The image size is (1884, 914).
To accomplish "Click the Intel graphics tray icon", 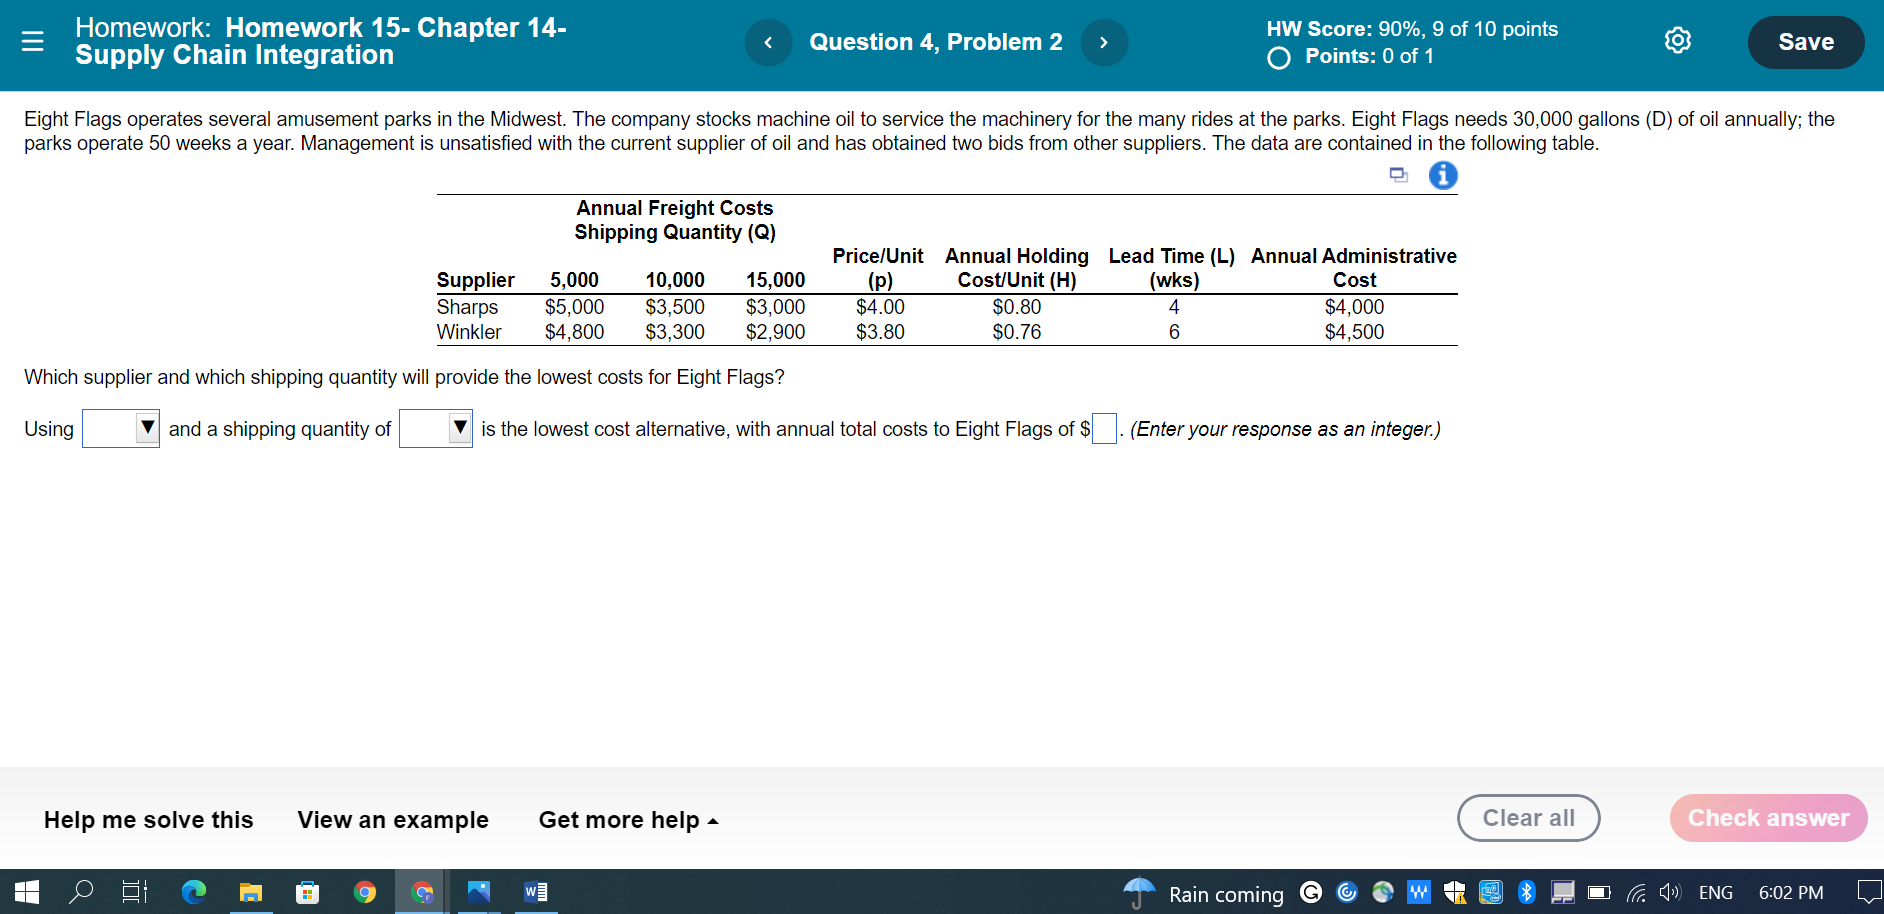I will (x=1490, y=892).
